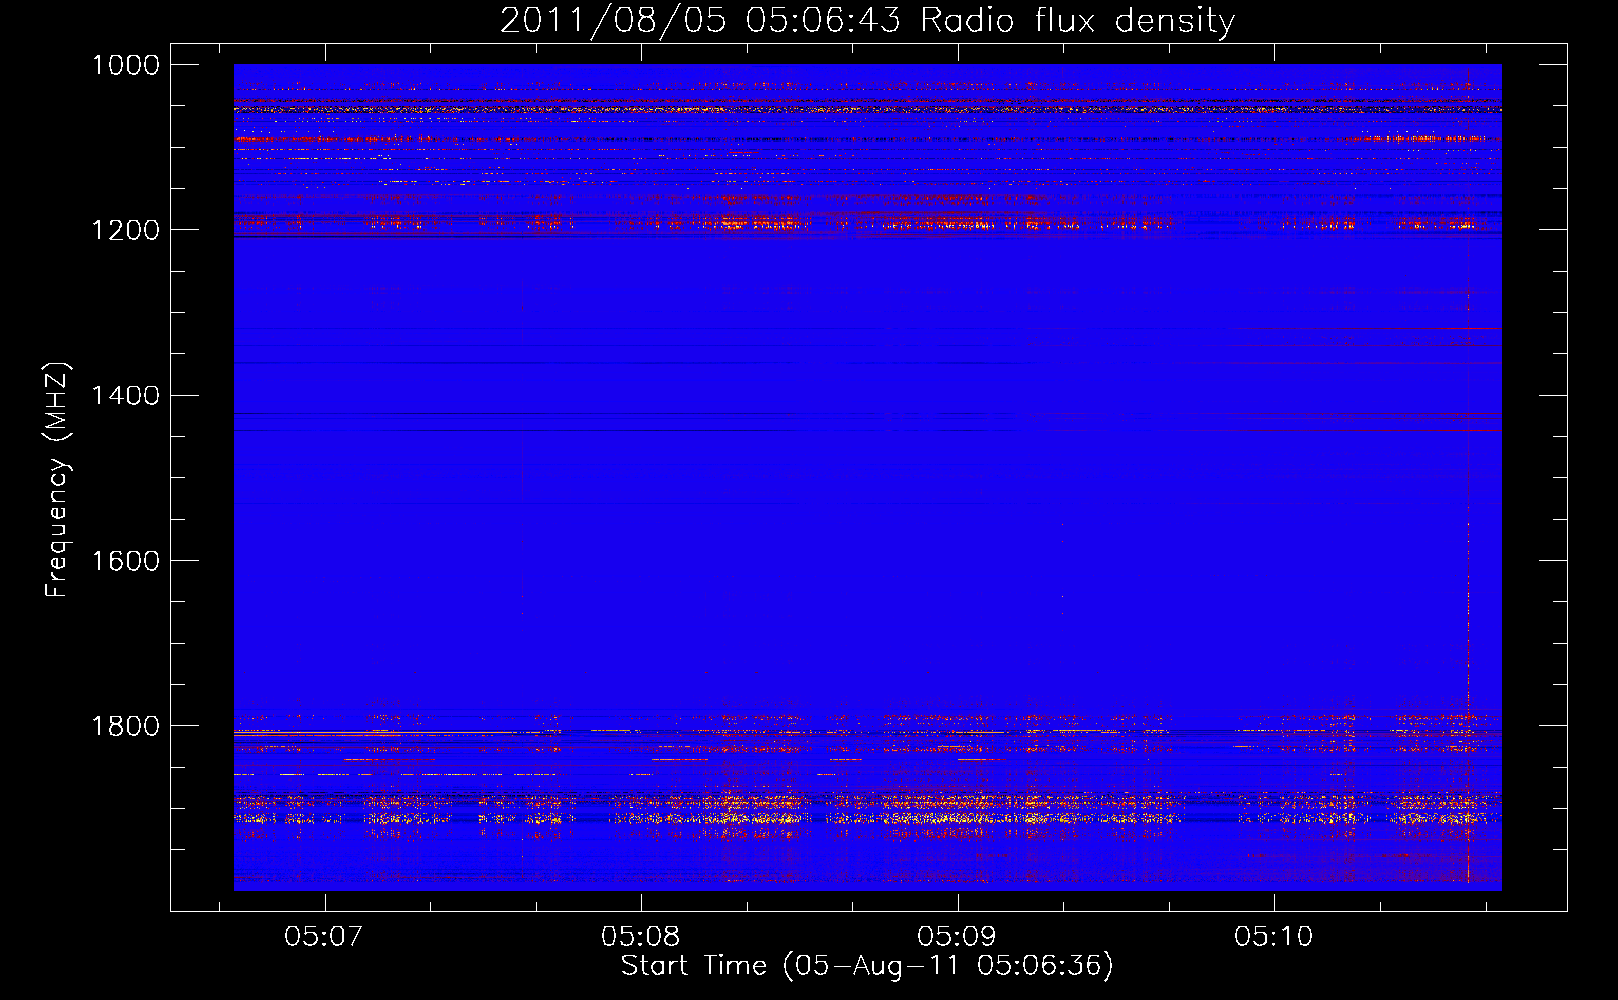This screenshot has width=1618, height=1000.
Task: Click the 05:09 time tick label
Action: tap(957, 936)
